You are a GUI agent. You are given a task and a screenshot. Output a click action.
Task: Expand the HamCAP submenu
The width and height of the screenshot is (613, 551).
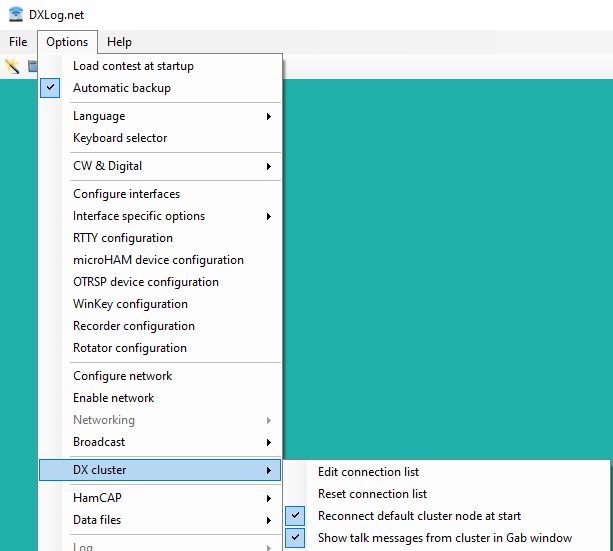160,498
